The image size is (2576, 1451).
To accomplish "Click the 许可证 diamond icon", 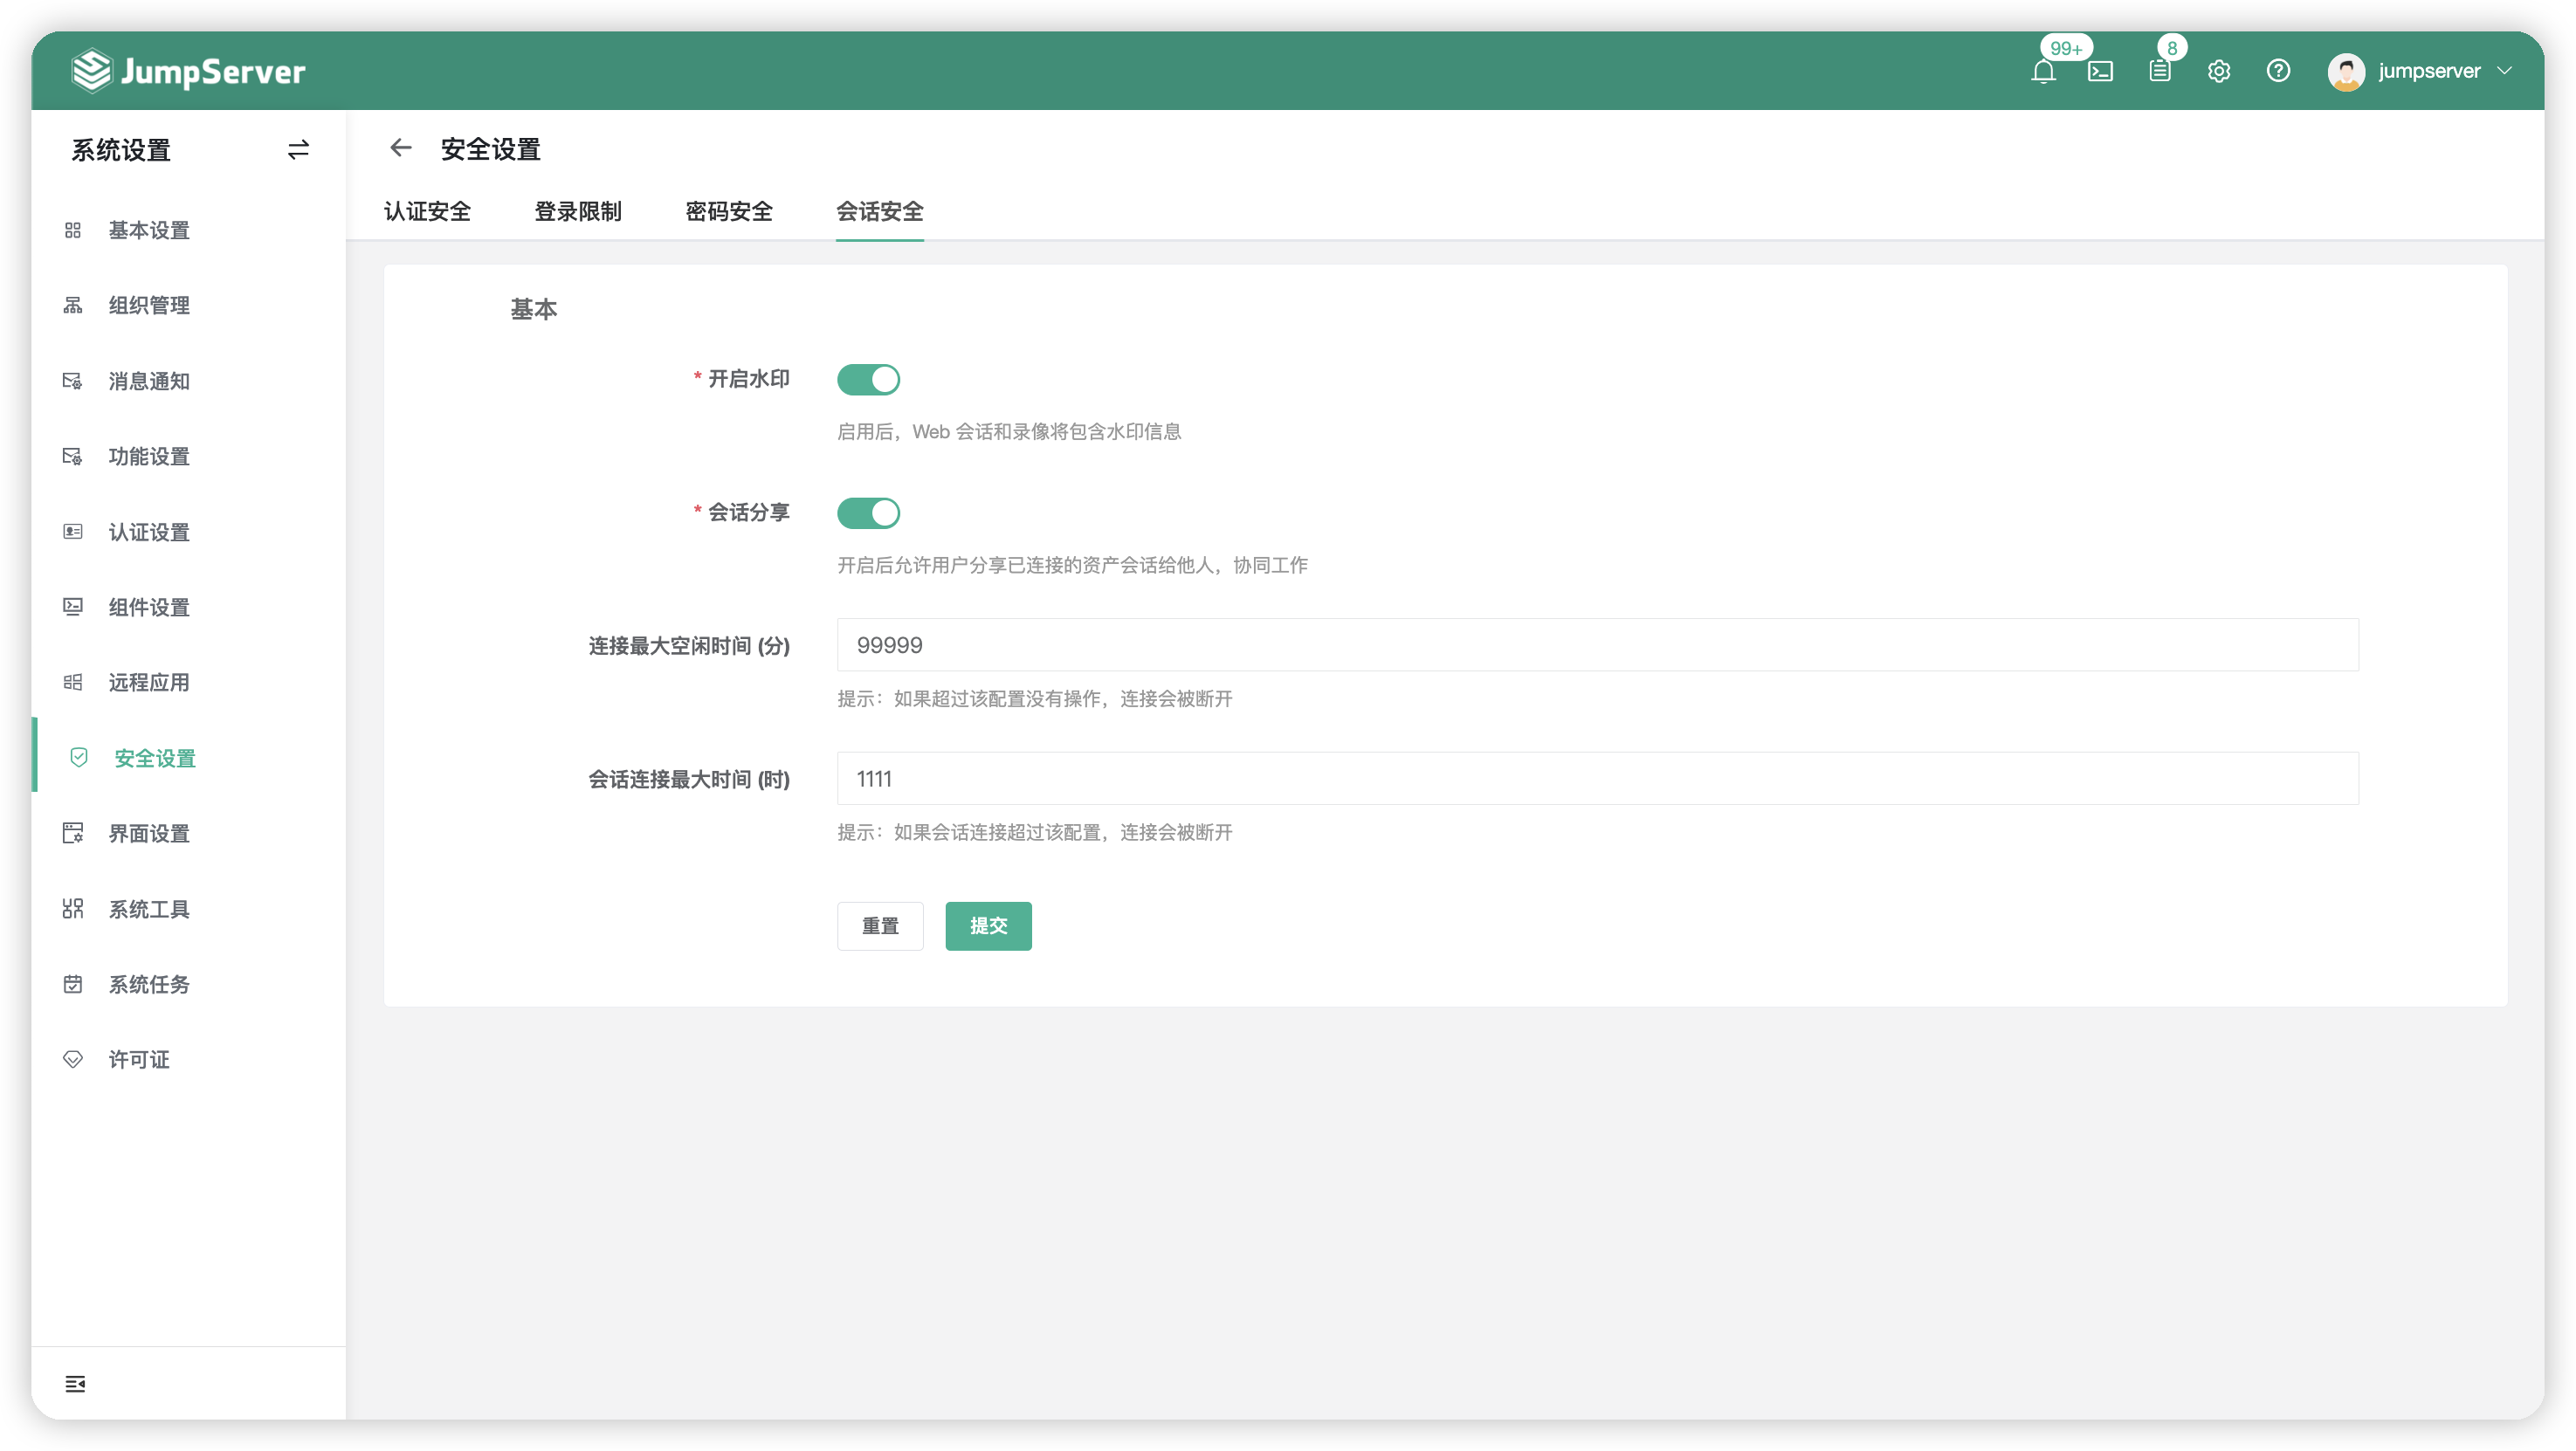I will tap(73, 1059).
